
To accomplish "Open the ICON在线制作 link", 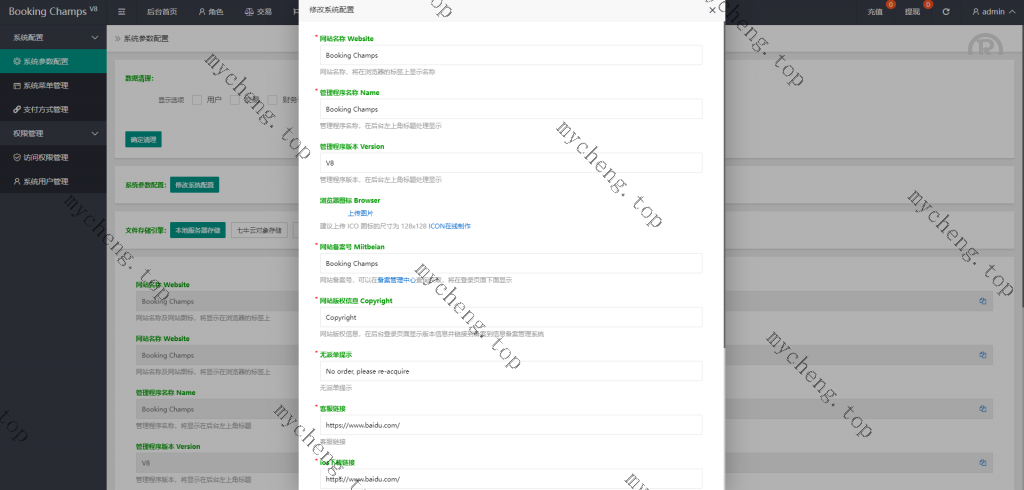I will coord(449,226).
